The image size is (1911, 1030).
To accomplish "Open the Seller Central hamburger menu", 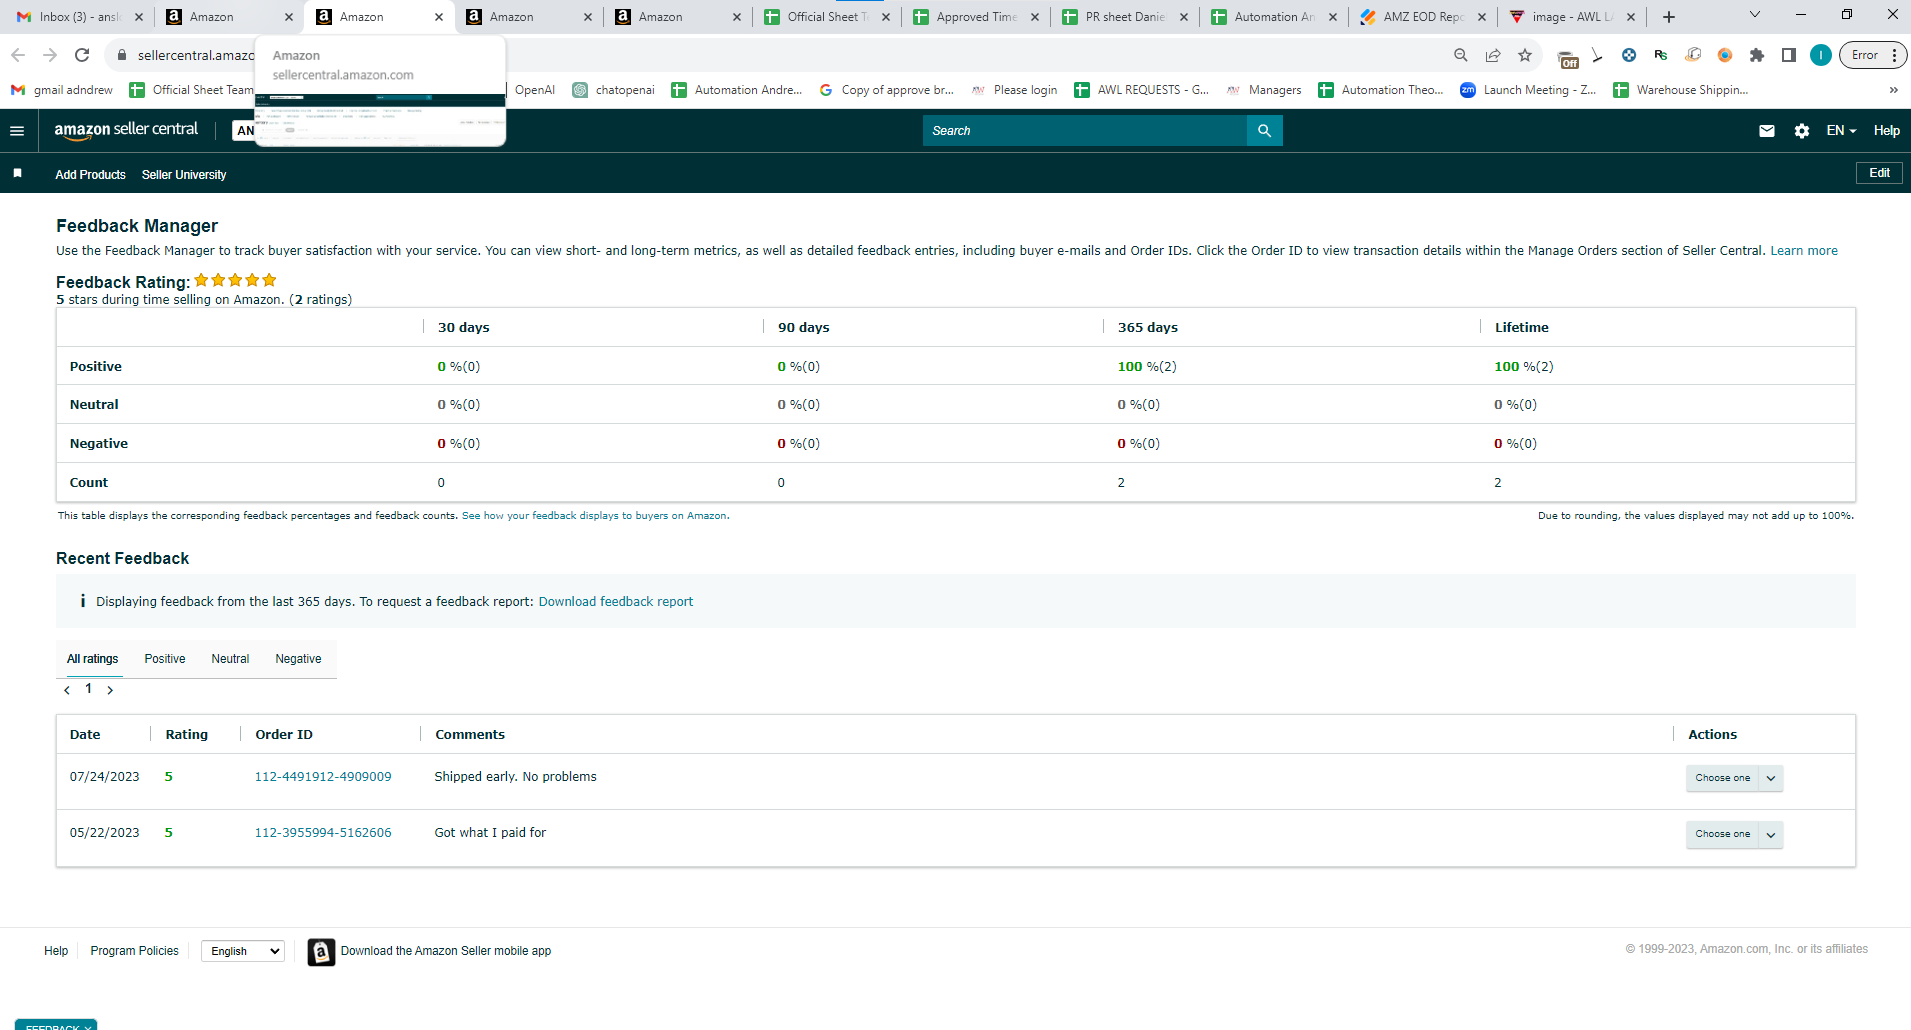I will click(16, 131).
